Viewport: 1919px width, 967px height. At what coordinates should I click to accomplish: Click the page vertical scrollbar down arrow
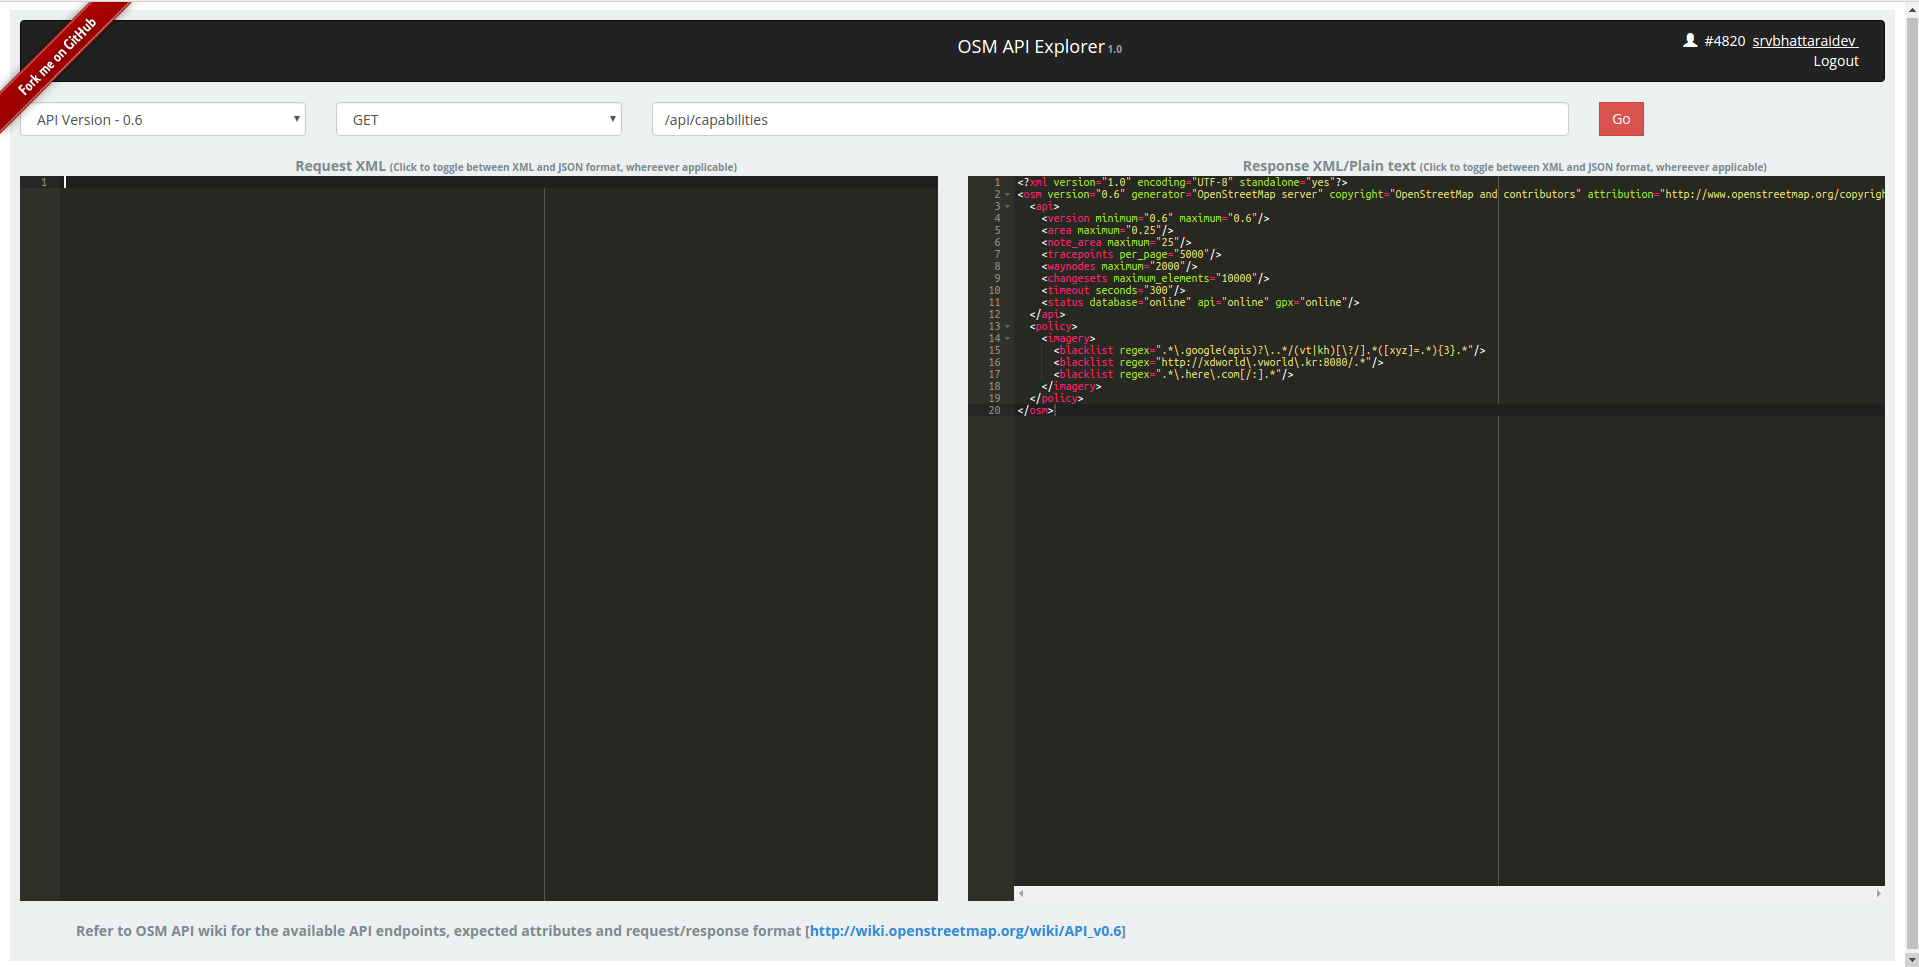click(x=1911, y=960)
